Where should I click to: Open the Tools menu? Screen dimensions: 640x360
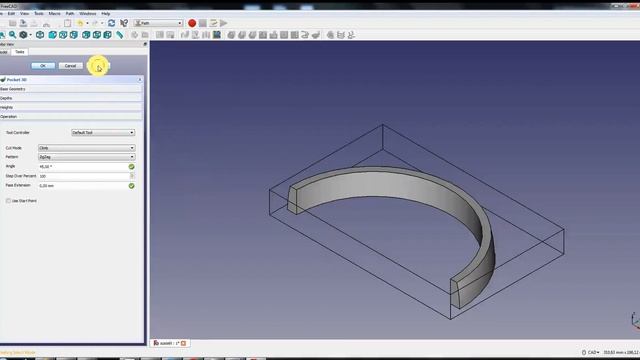[39, 13]
